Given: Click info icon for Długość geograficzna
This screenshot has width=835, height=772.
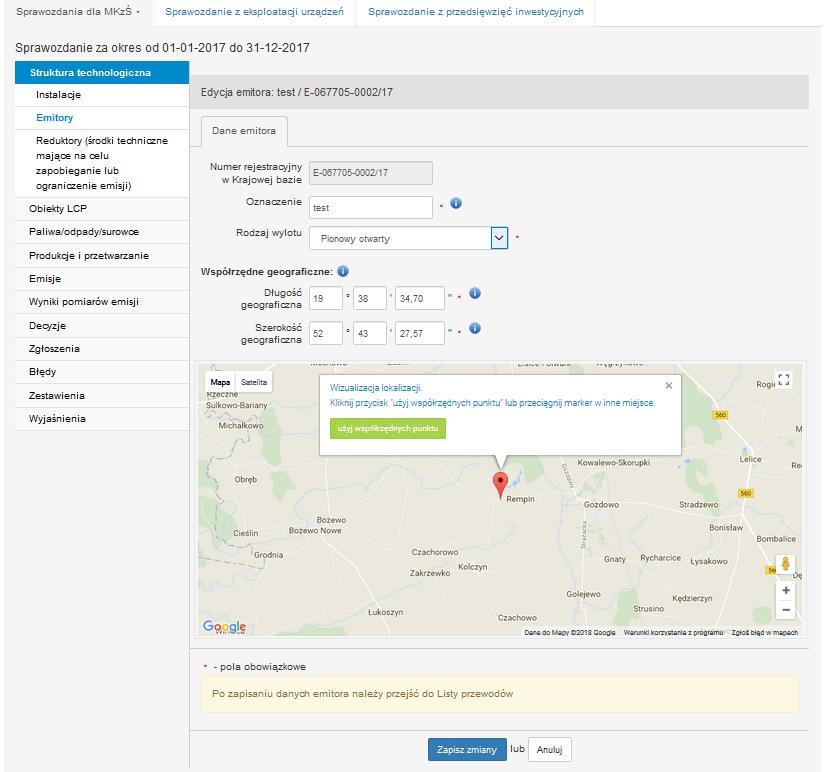Looking at the screenshot, I should 475,293.
